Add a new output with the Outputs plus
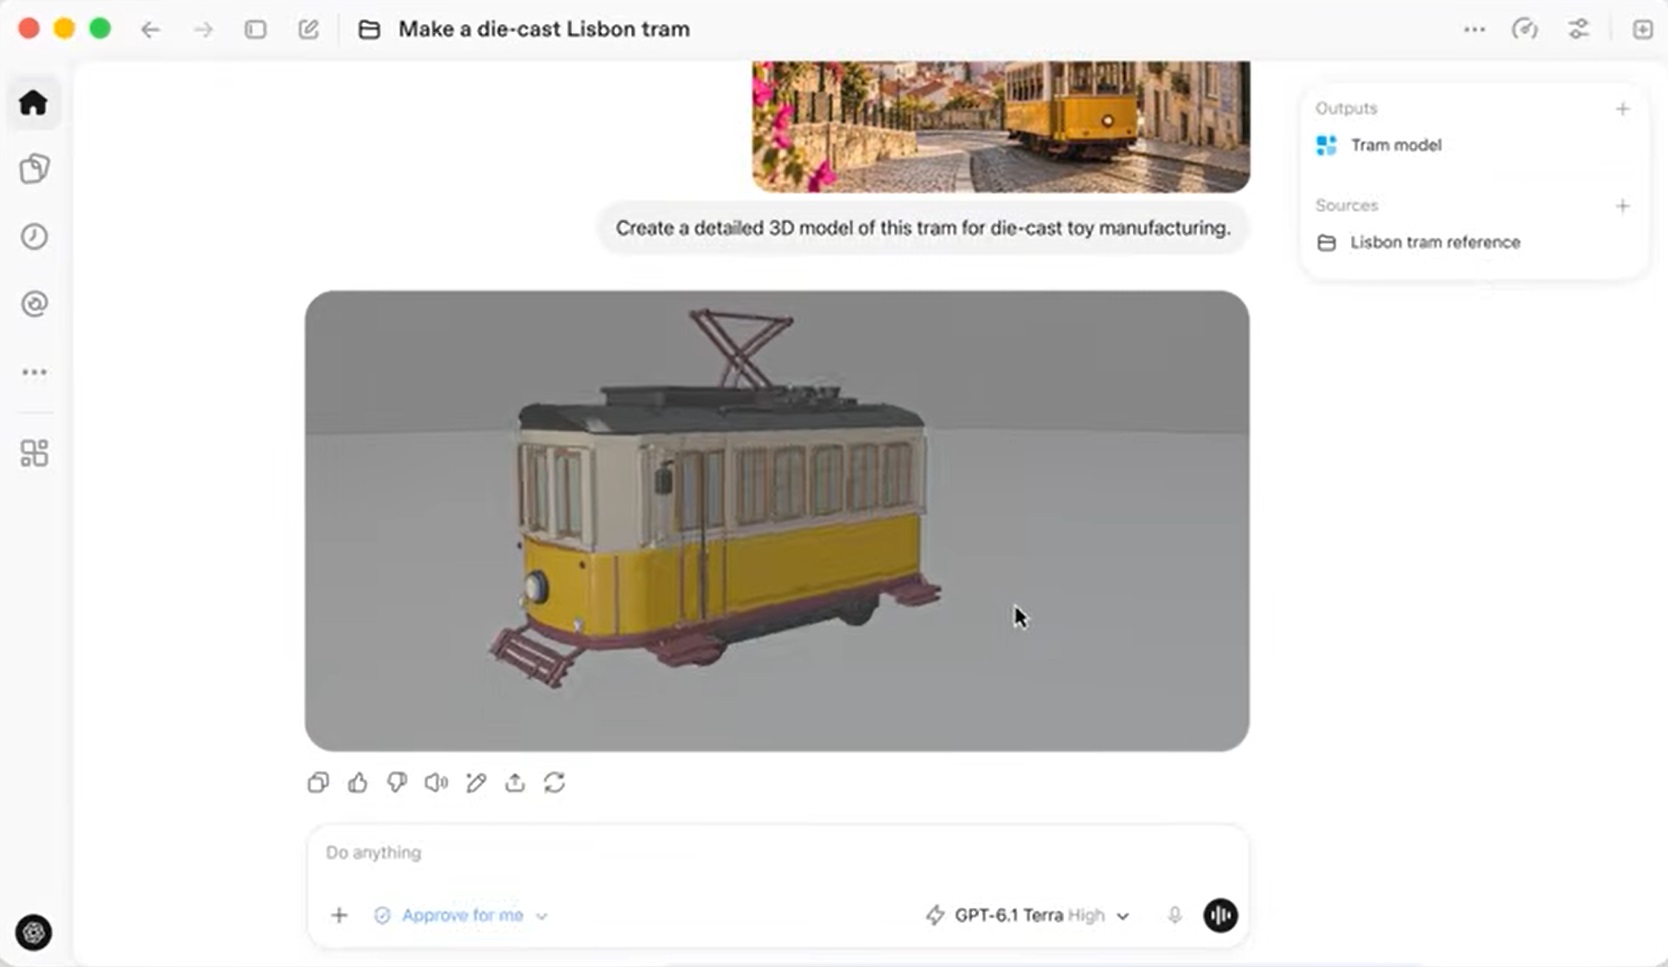Viewport: 1668px width, 967px height. 1622,108
